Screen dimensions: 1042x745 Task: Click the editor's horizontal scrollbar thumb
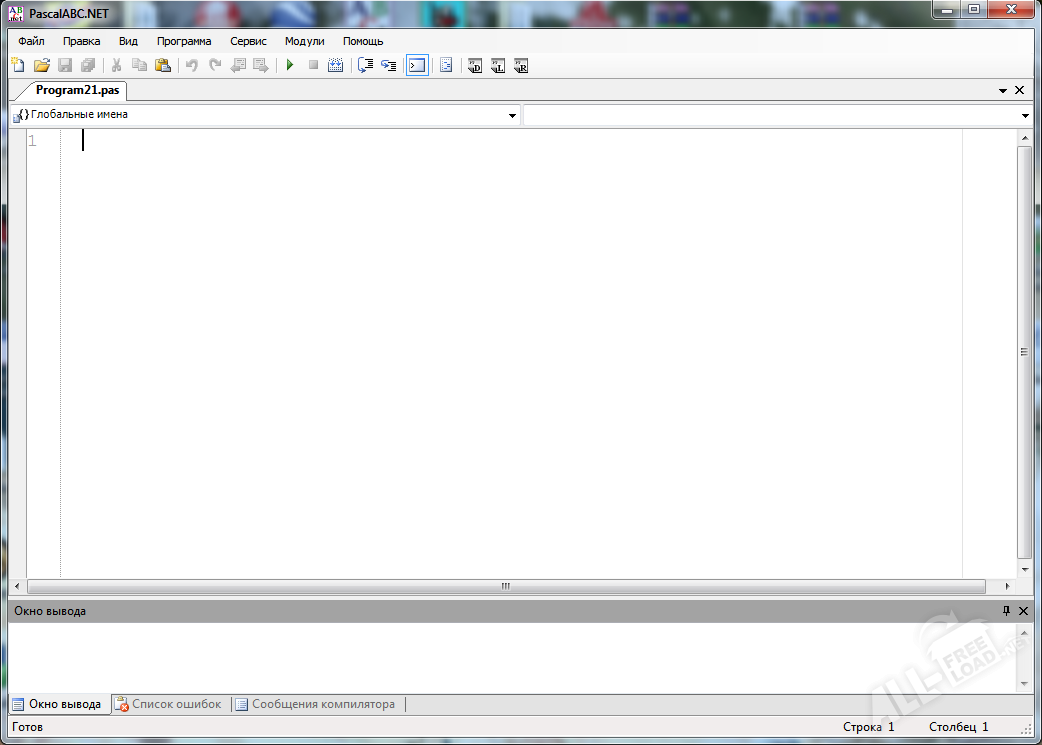pyautogui.click(x=505, y=586)
